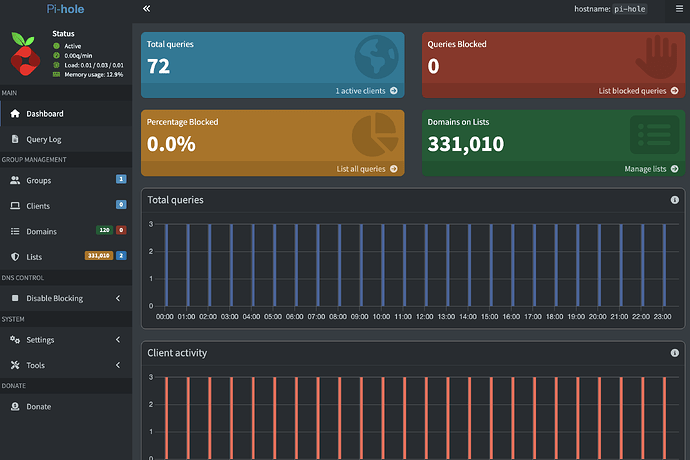Click the 23:00 label on Total queries chart

pyautogui.click(x=662, y=316)
